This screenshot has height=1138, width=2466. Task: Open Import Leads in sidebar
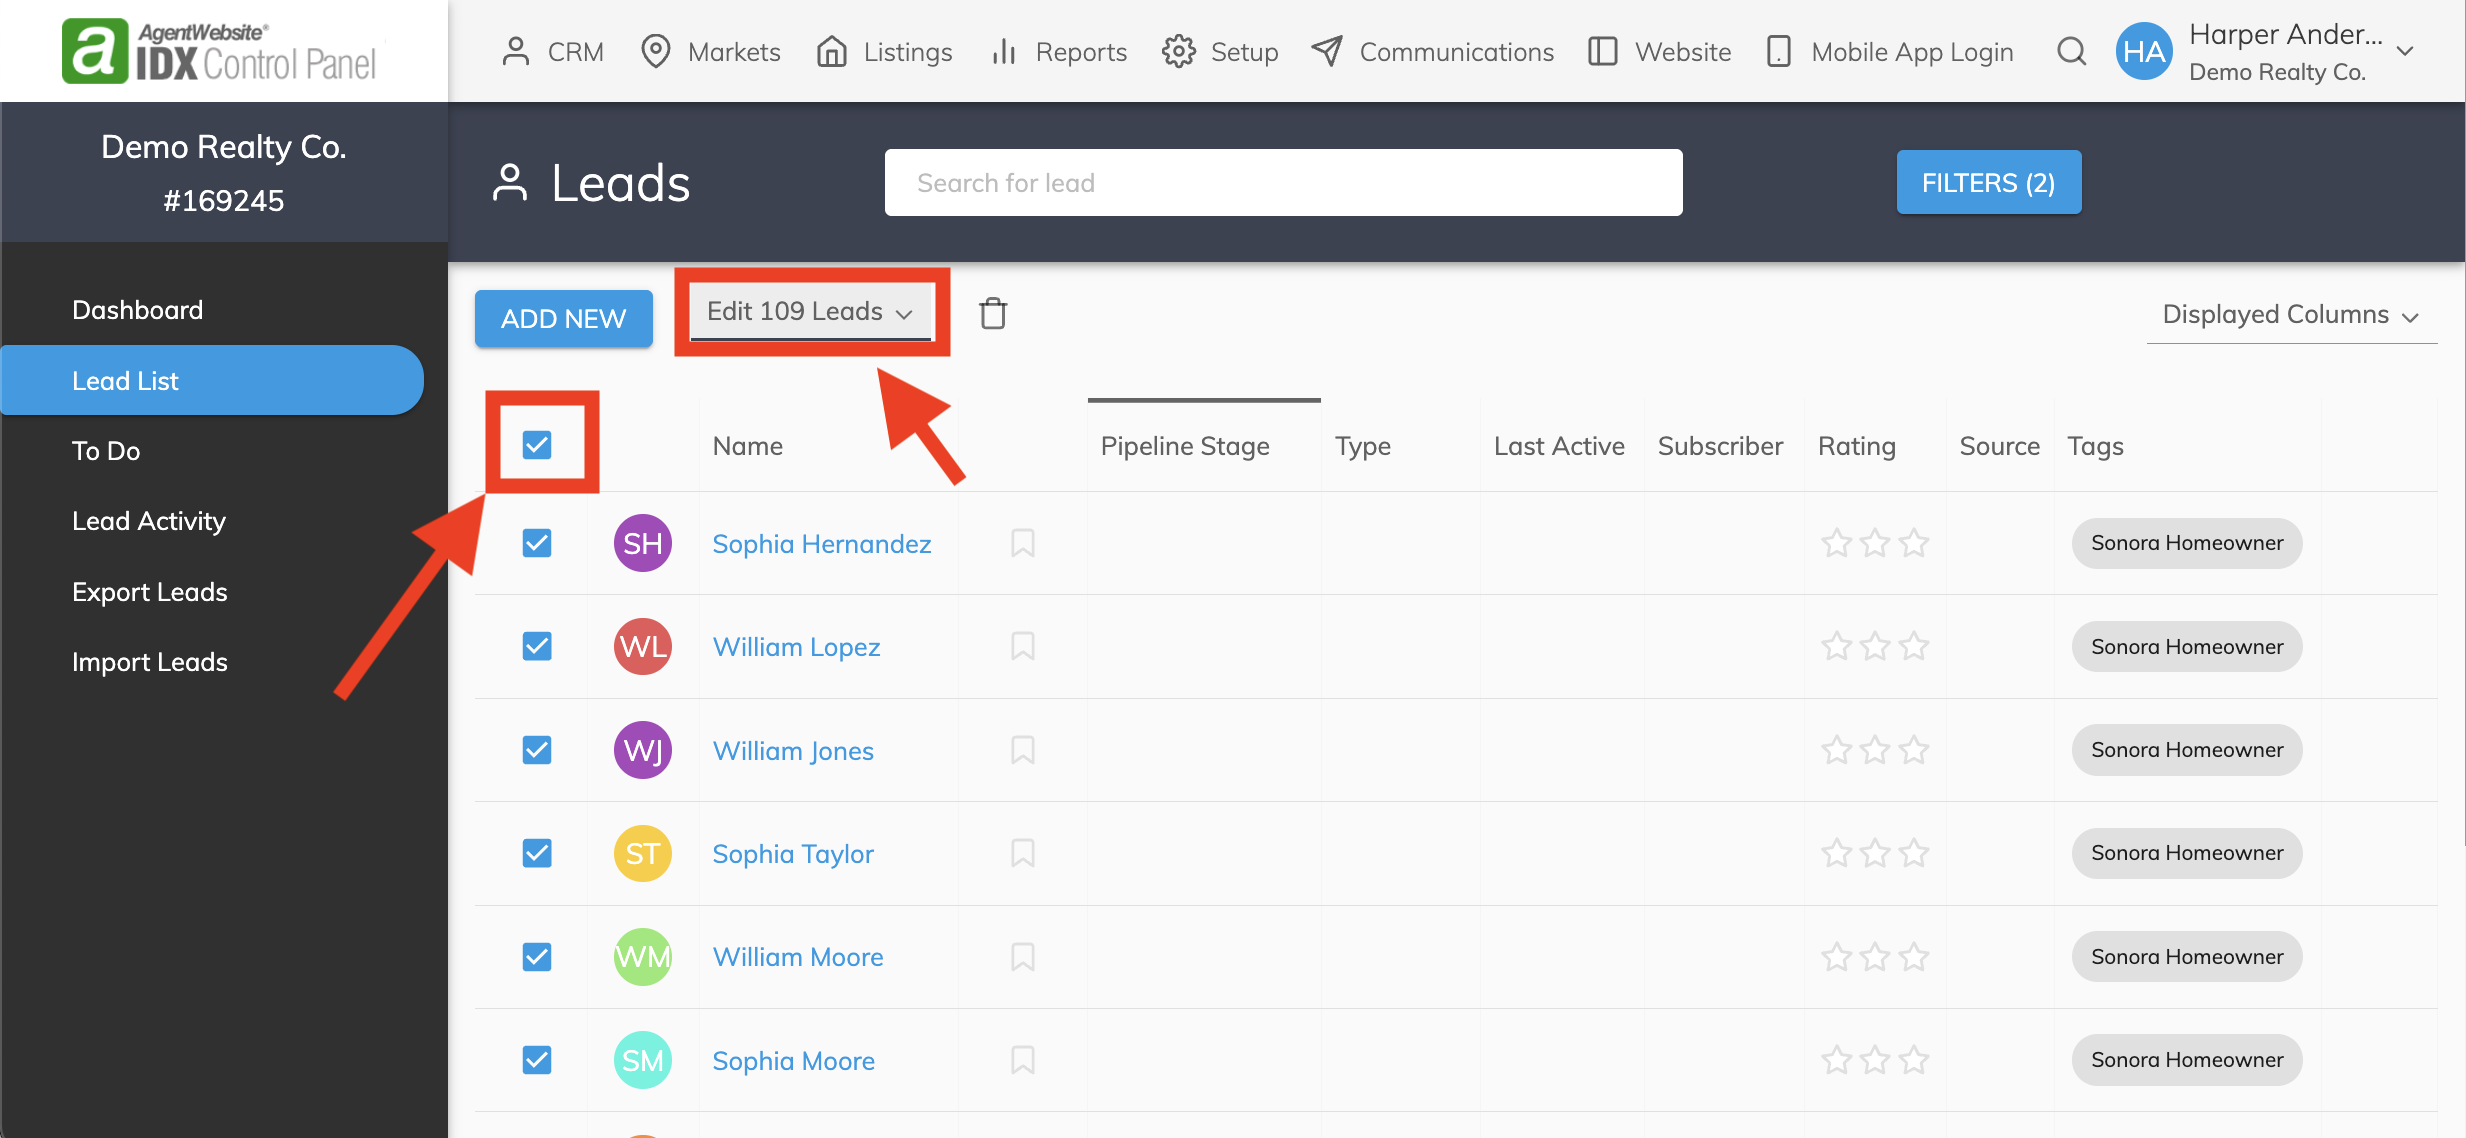pyautogui.click(x=150, y=662)
